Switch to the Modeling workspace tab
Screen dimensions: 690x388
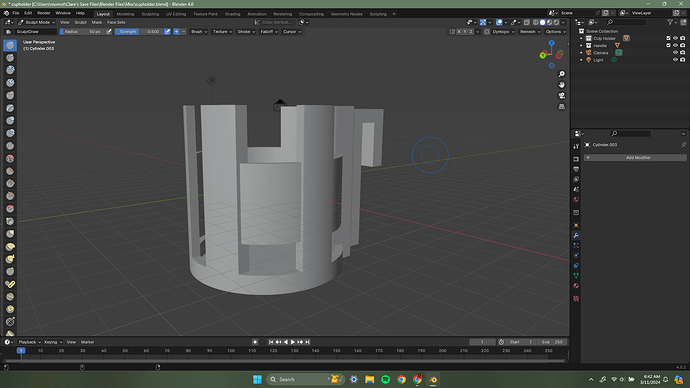[x=125, y=14]
